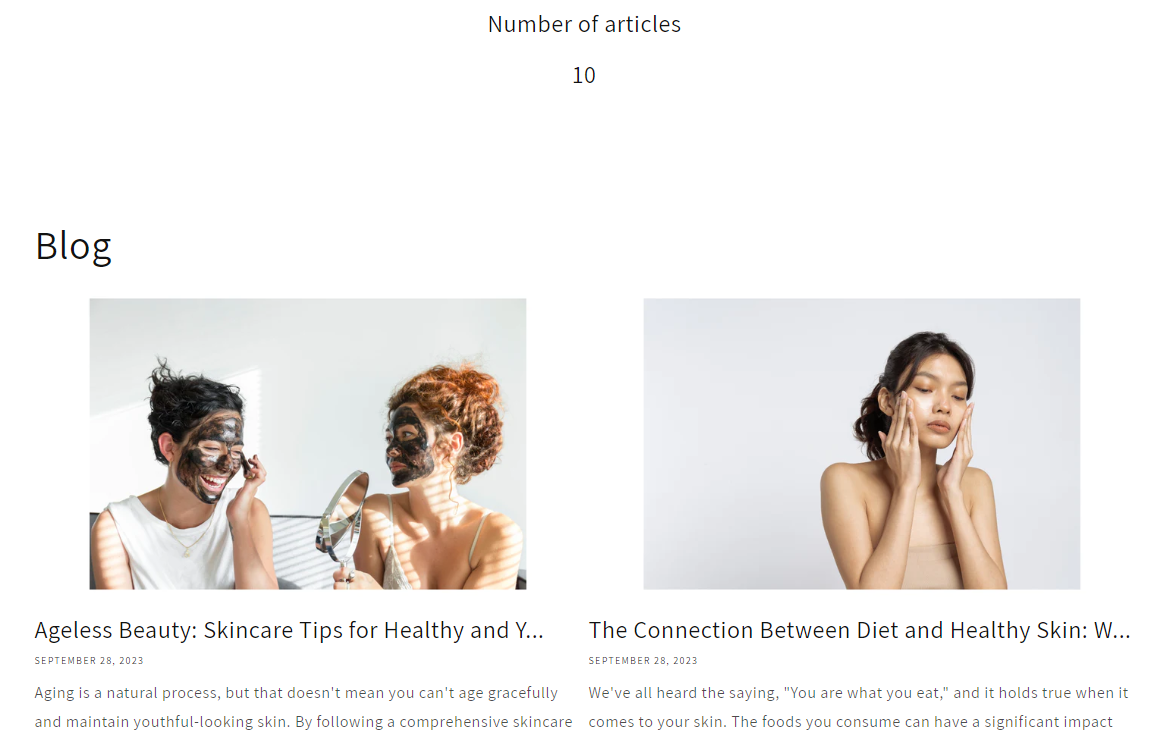
Task: Click the excerpt starting 'We've all heard the saying'
Action: pyautogui.click(x=858, y=707)
